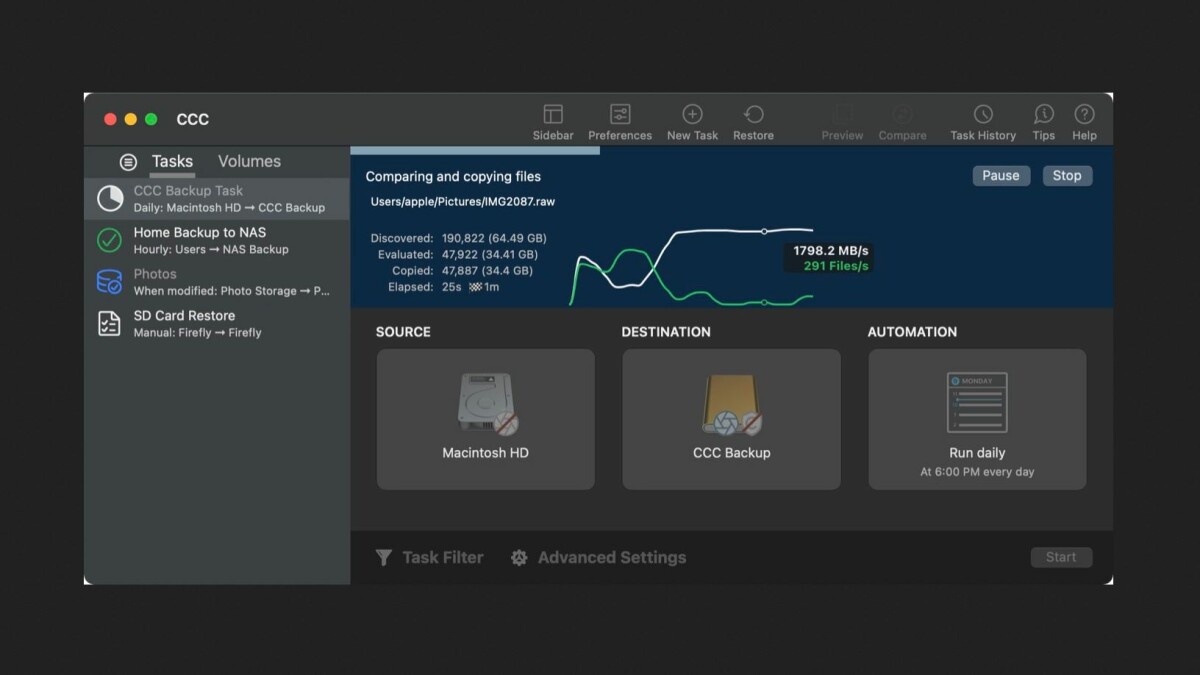Switch to the Volumes tab

pos(248,161)
